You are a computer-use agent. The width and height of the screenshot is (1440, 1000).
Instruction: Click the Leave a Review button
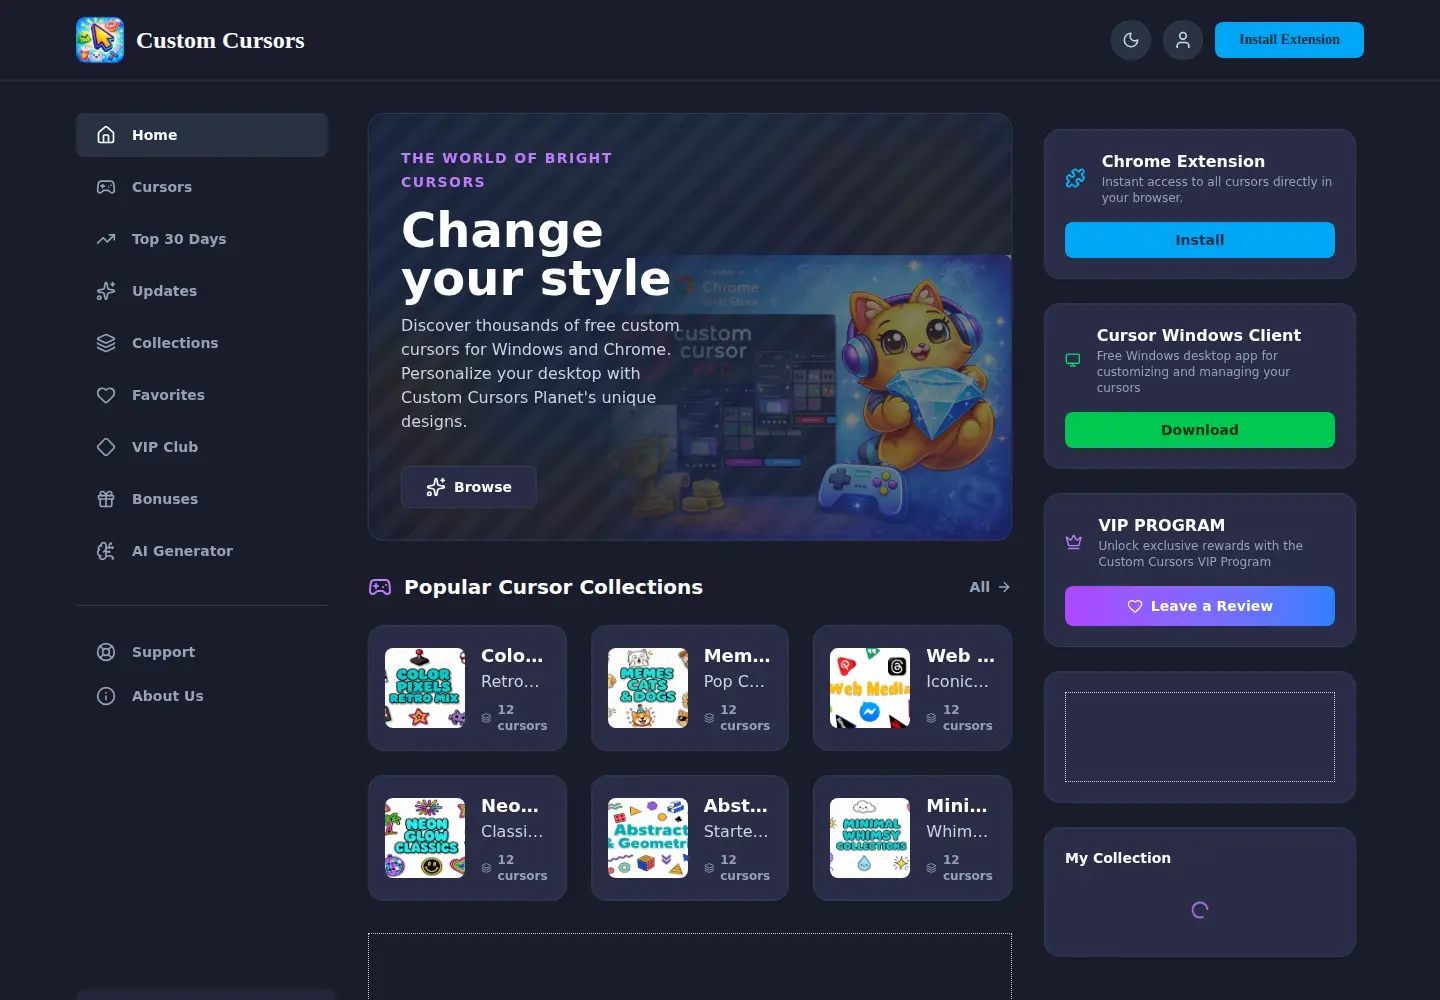coord(1200,606)
